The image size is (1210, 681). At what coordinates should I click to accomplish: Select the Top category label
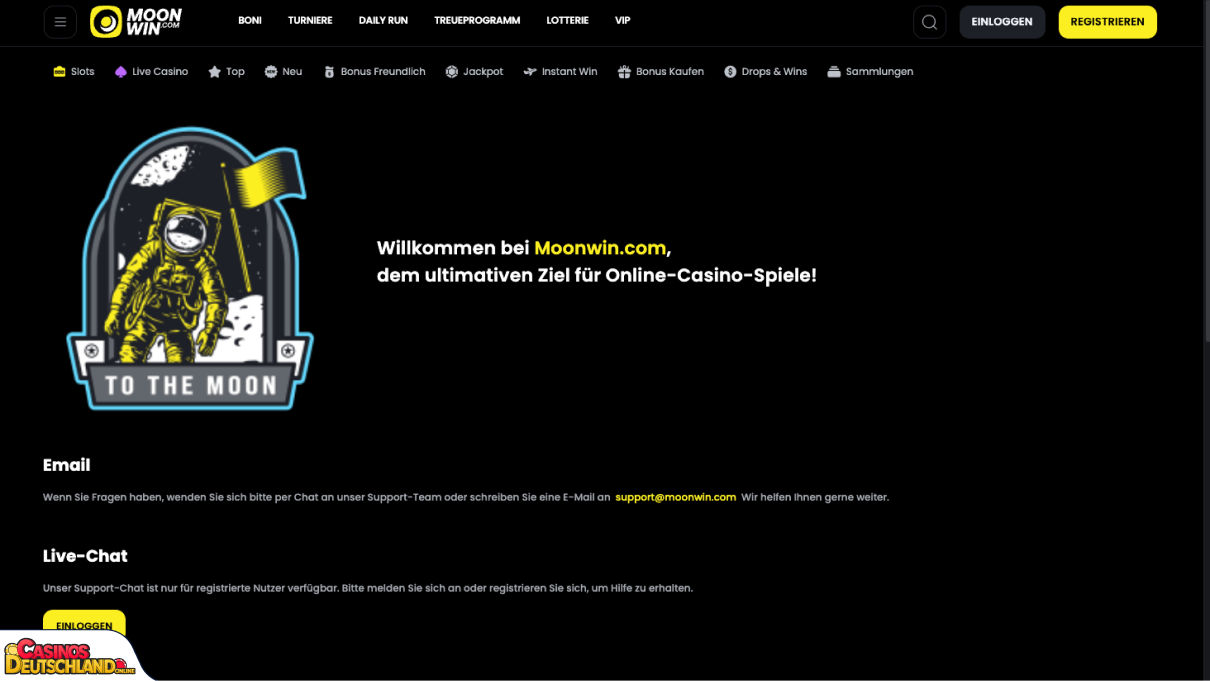(x=235, y=72)
